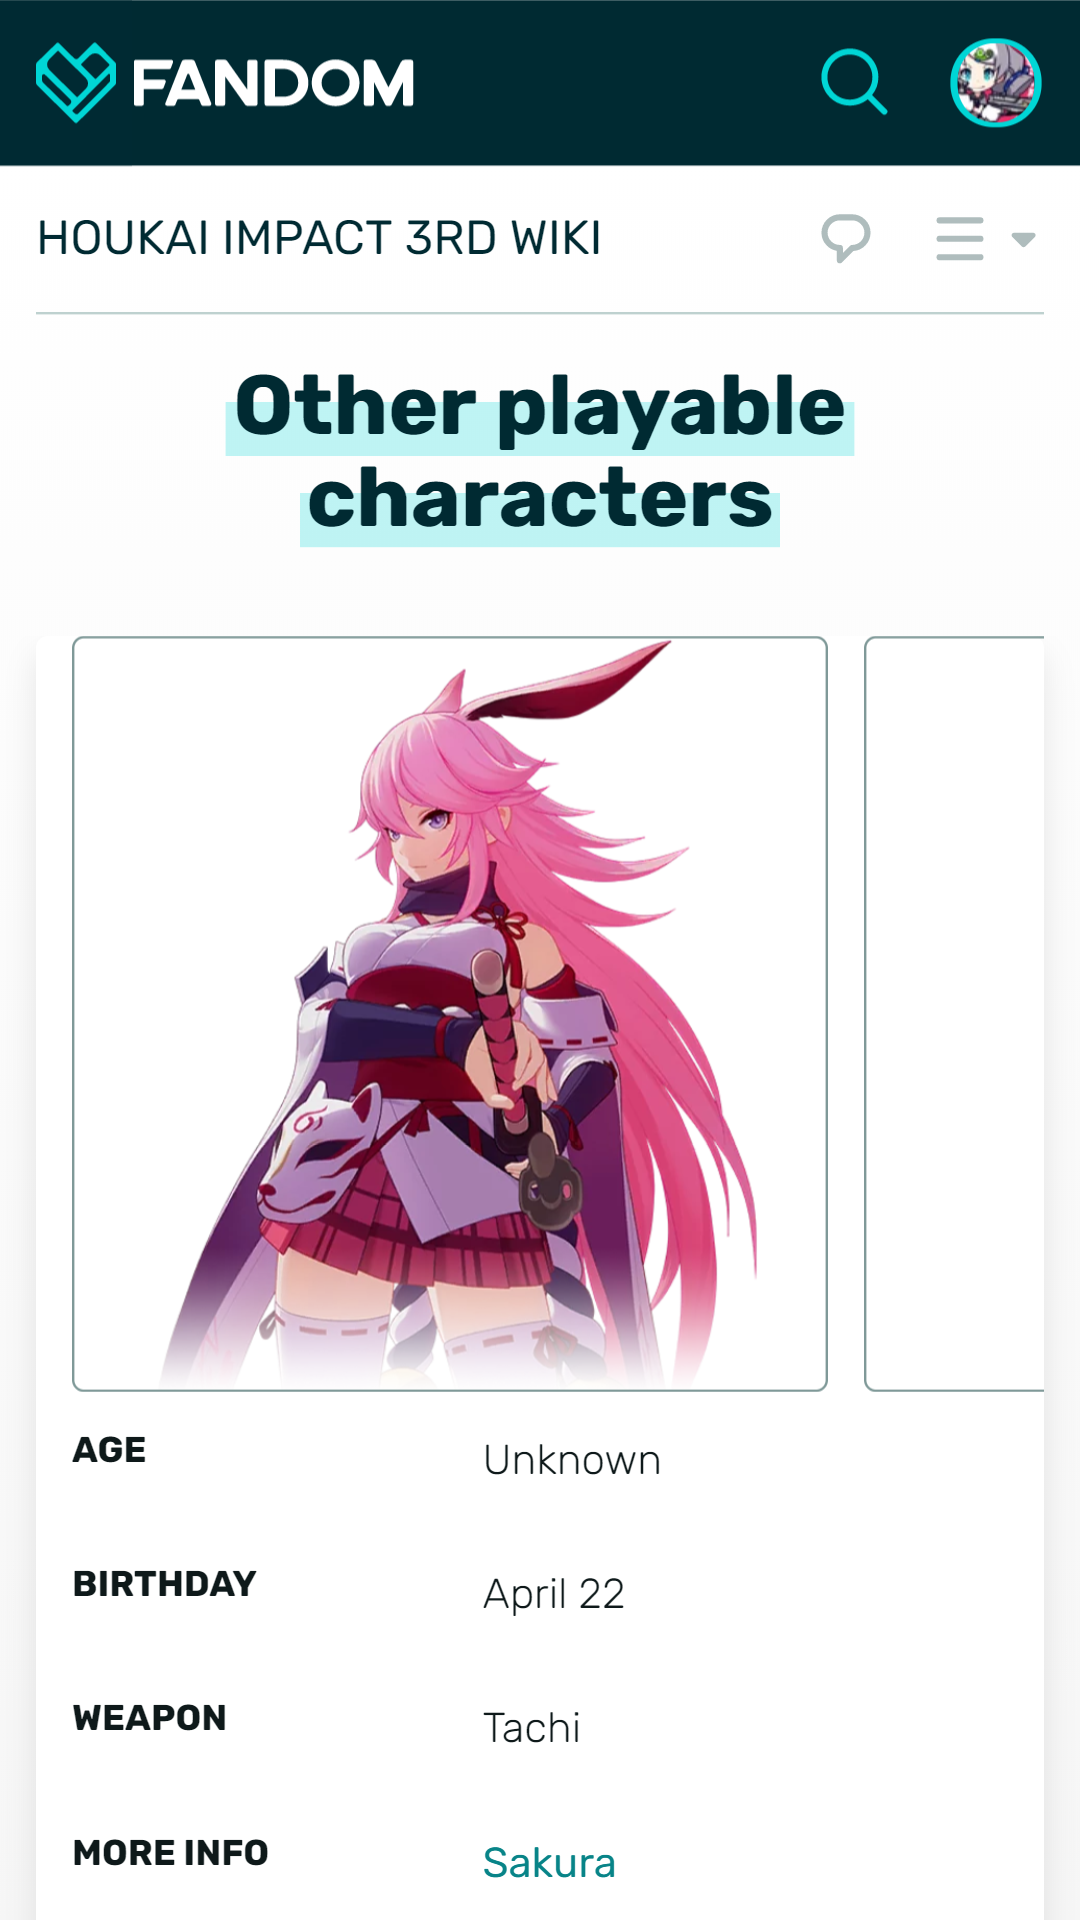Select the next partially visible character card
Image resolution: width=1080 pixels, height=1920 pixels.
tap(954, 1014)
